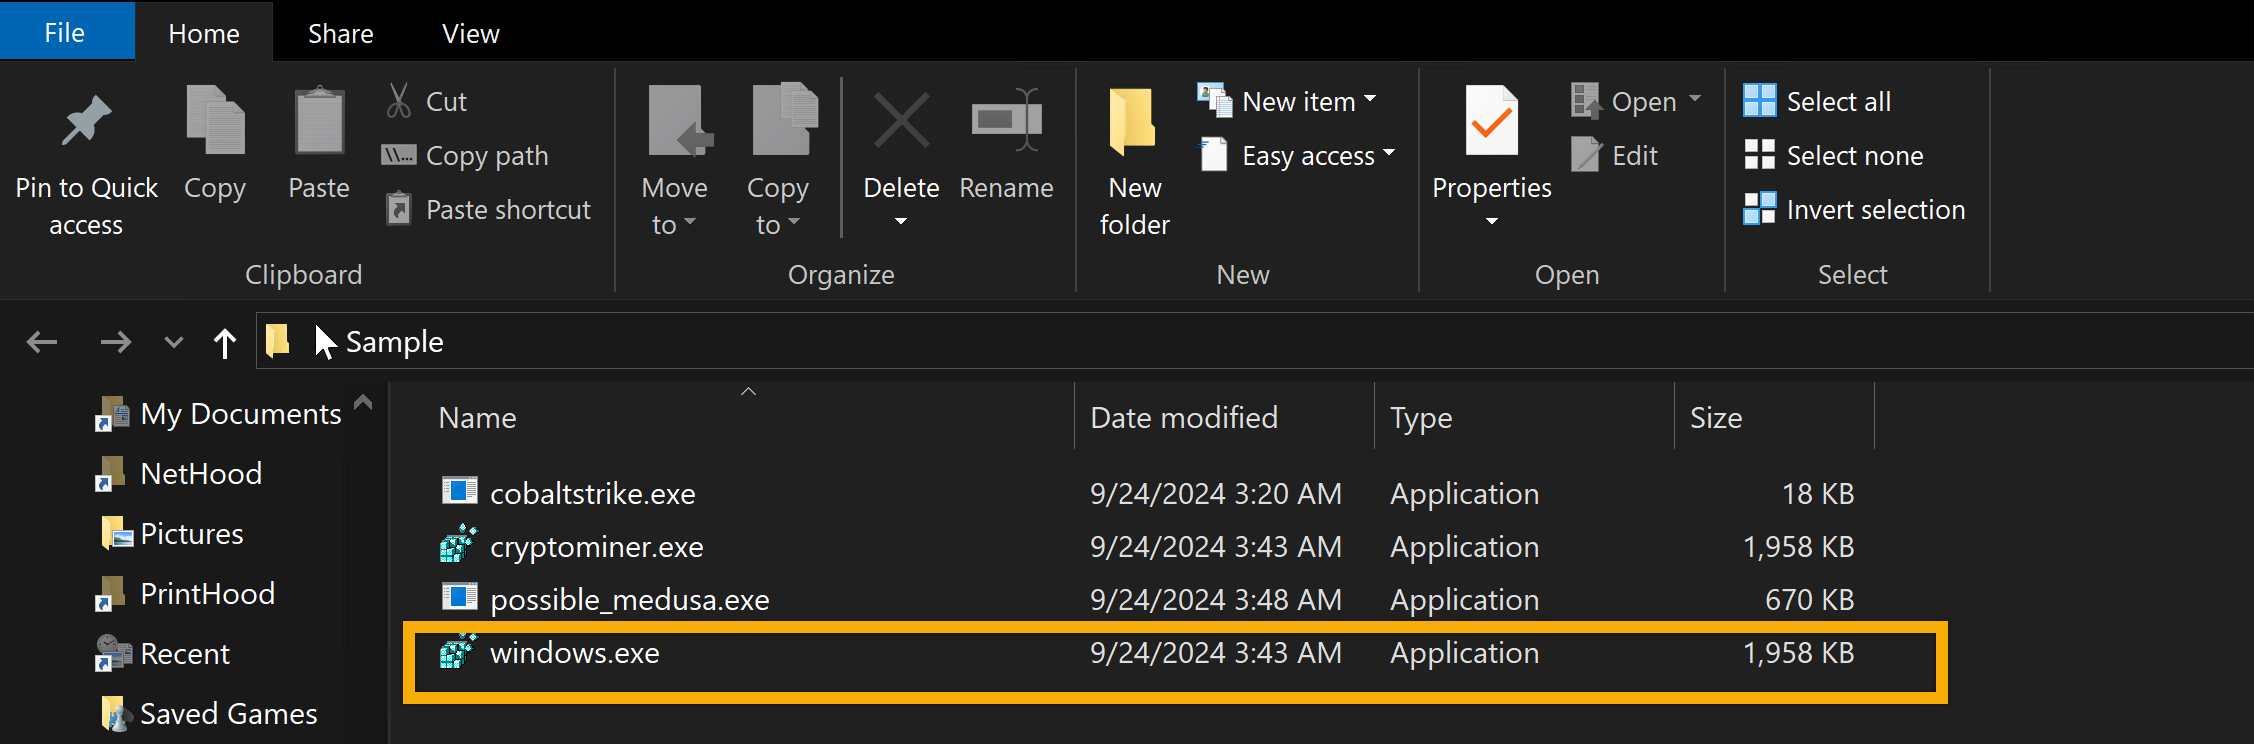Click the Select all icon
This screenshot has height=744, width=2254.
[x=1760, y=101]
